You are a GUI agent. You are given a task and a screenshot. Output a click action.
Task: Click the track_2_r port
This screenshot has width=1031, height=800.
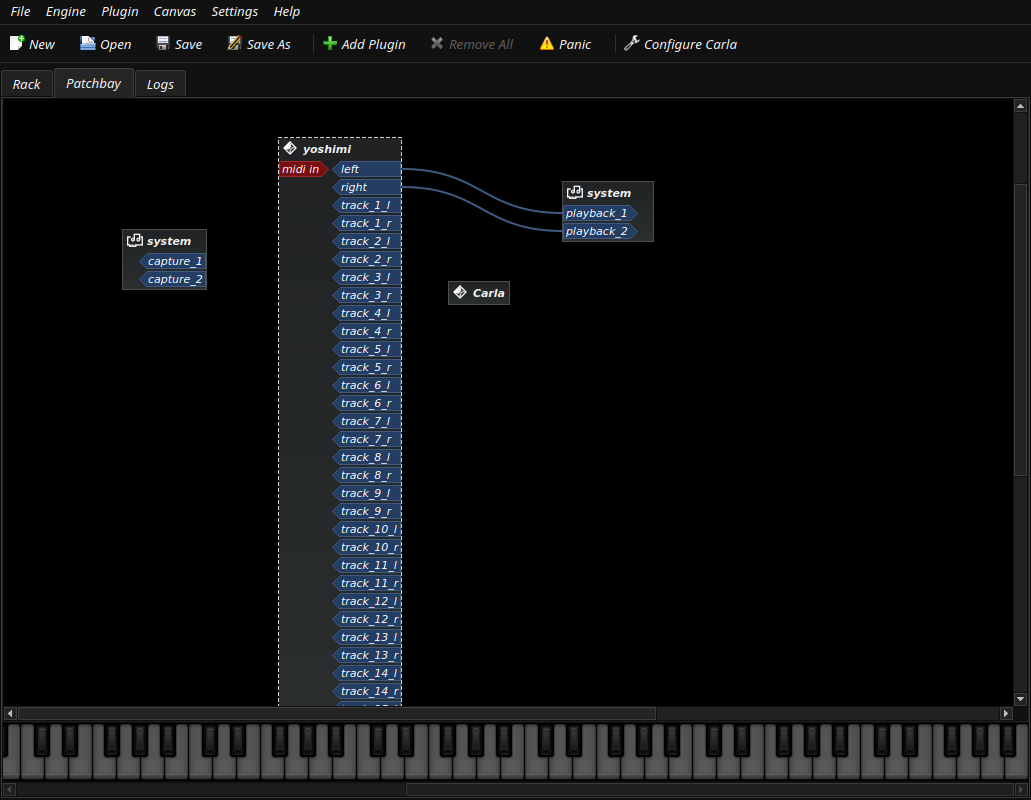367,259
